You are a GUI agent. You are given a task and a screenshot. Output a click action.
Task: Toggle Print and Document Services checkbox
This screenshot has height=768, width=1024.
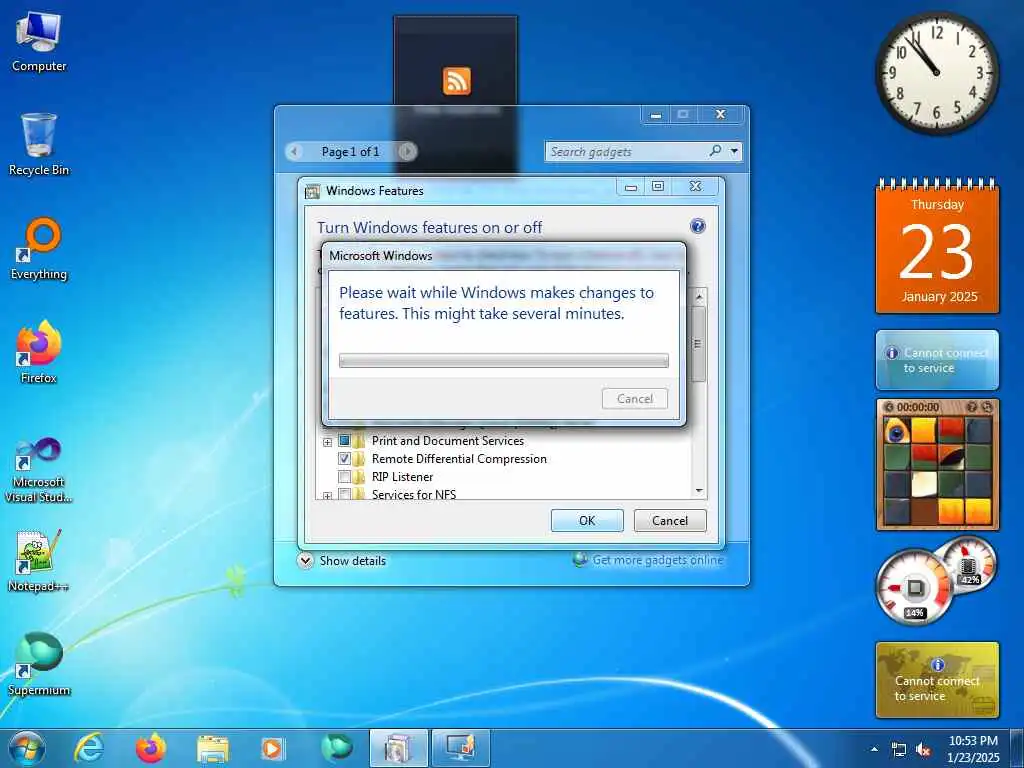pos(344,441)
